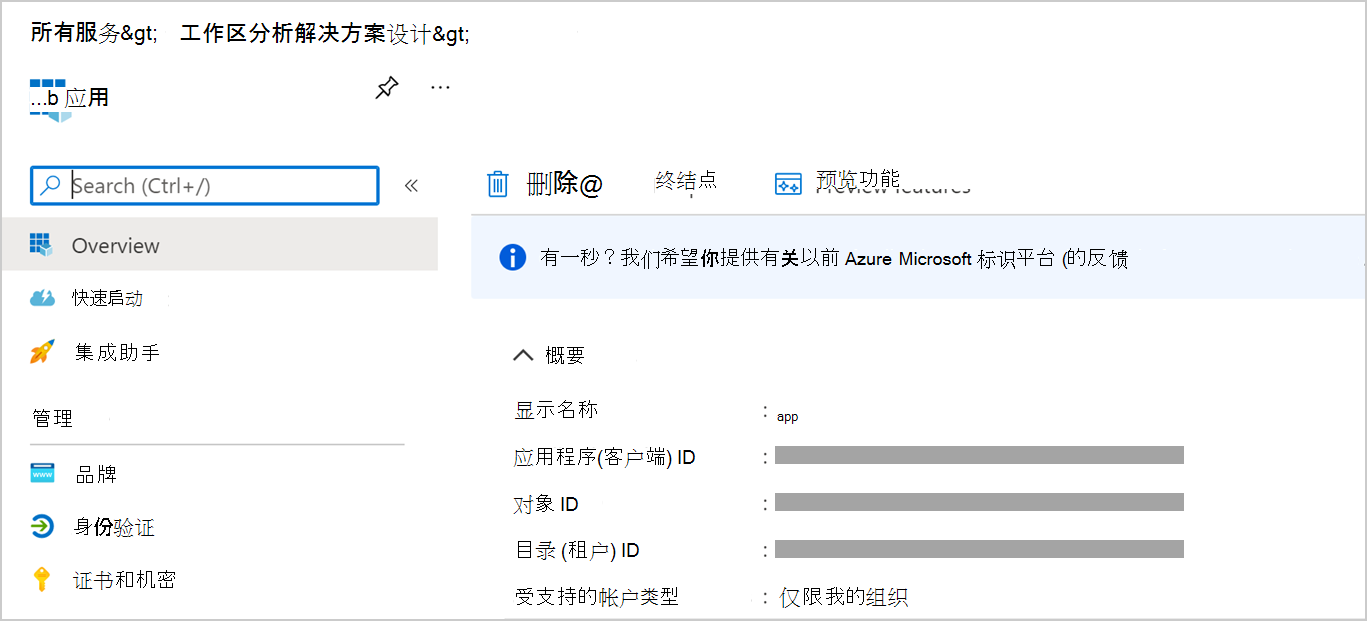Click the 品牌 branding www icon
This screenshot has width=1367, height=621.
(42, 473)
